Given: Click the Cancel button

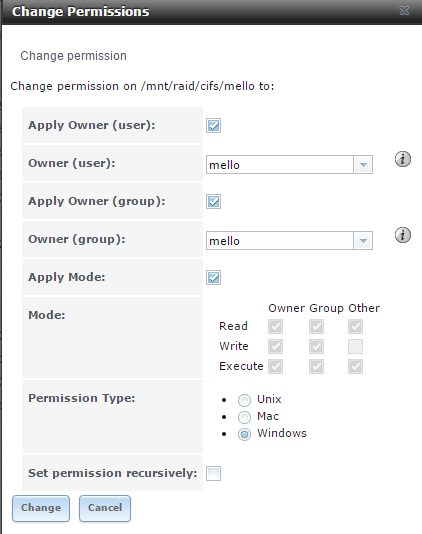Looking at the screenshot, I should click(x=105, y=508).
